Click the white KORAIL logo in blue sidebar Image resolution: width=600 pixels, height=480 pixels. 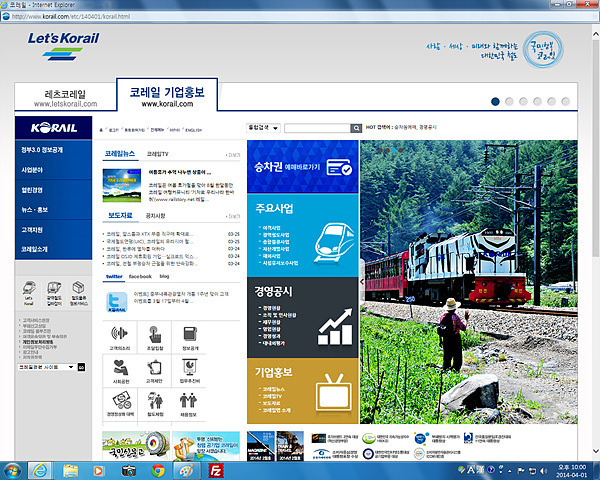point(54,128)
